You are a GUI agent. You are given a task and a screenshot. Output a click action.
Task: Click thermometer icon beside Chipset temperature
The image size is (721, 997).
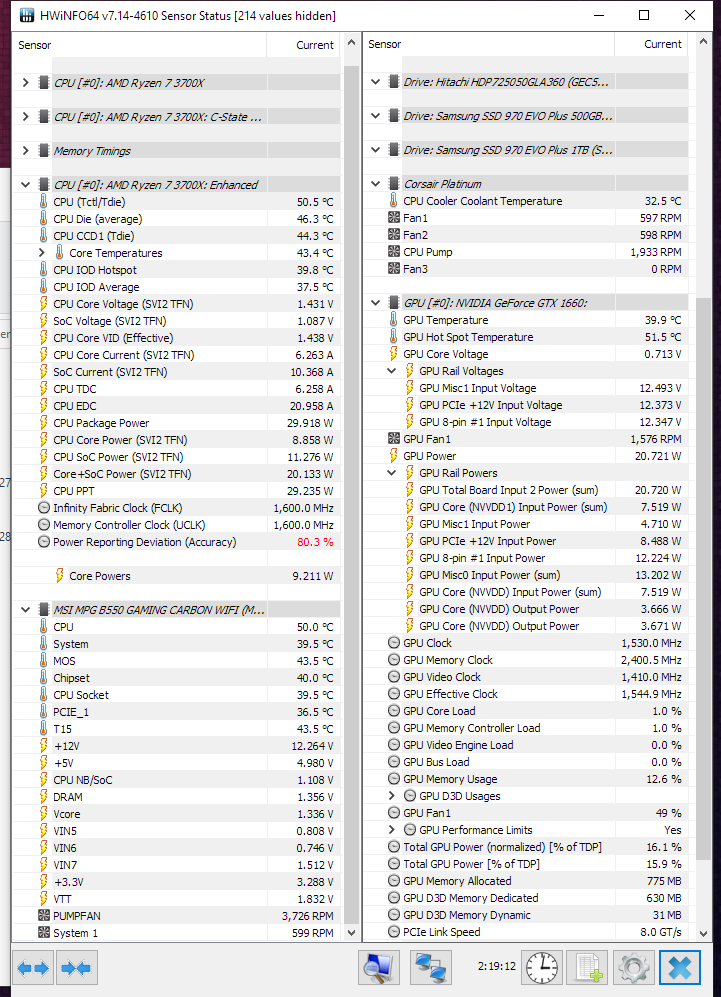pos(43,678)
